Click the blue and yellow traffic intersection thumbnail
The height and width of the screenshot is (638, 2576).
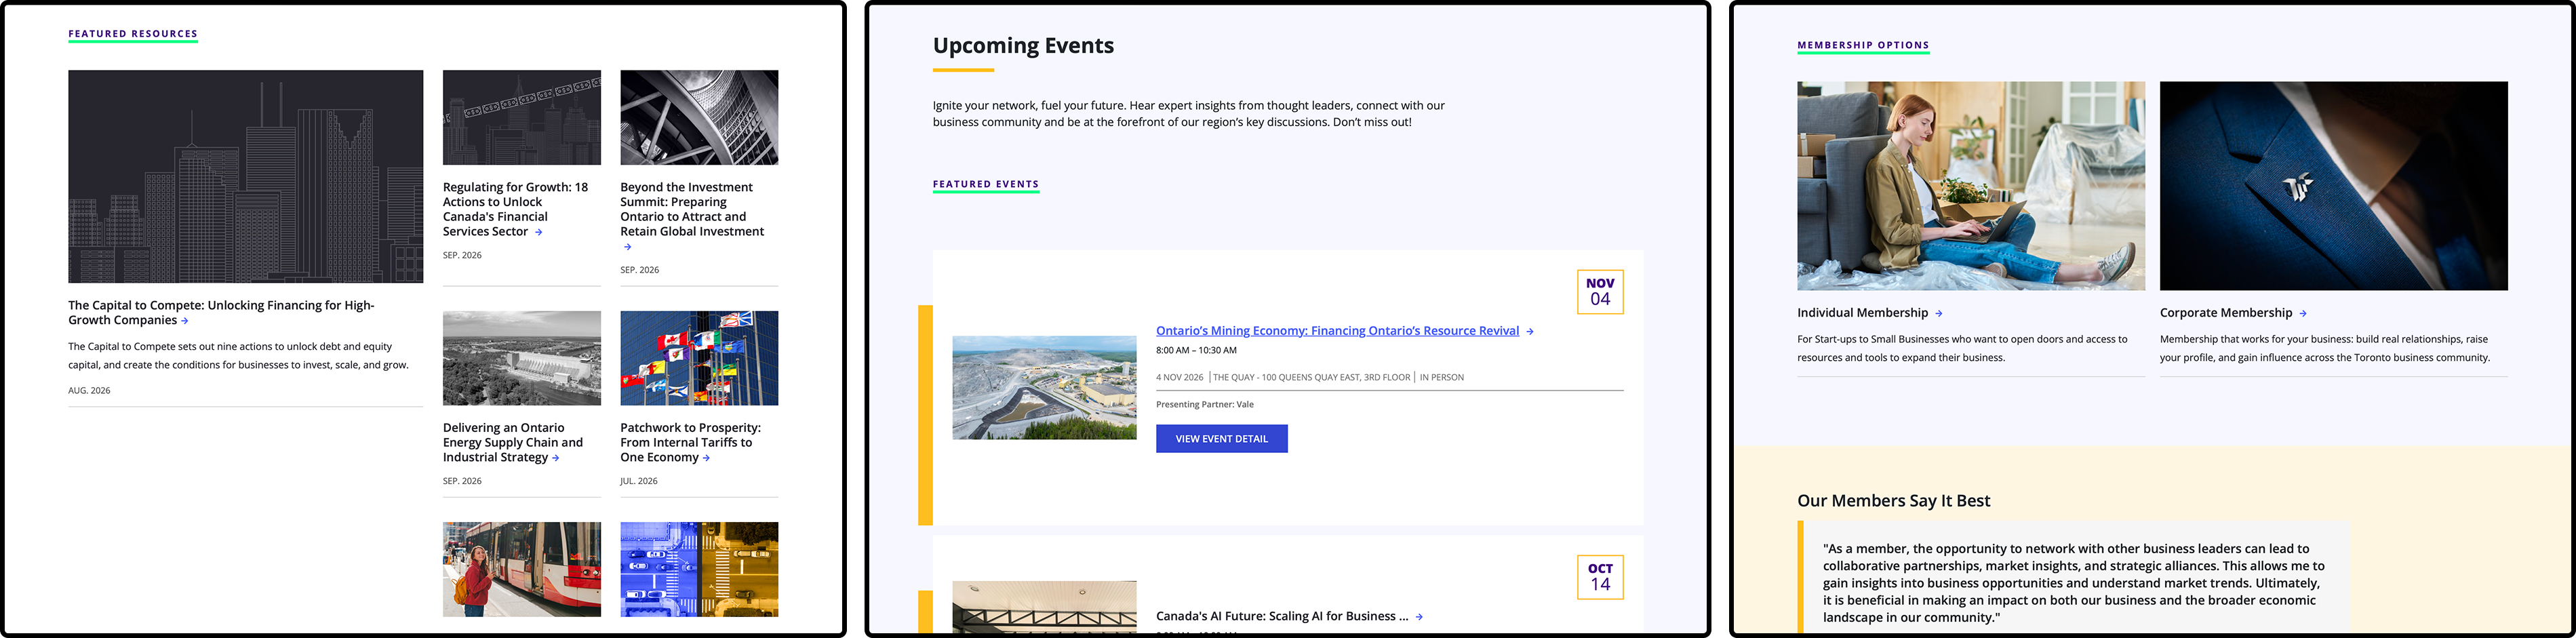[x=699, y=569]
